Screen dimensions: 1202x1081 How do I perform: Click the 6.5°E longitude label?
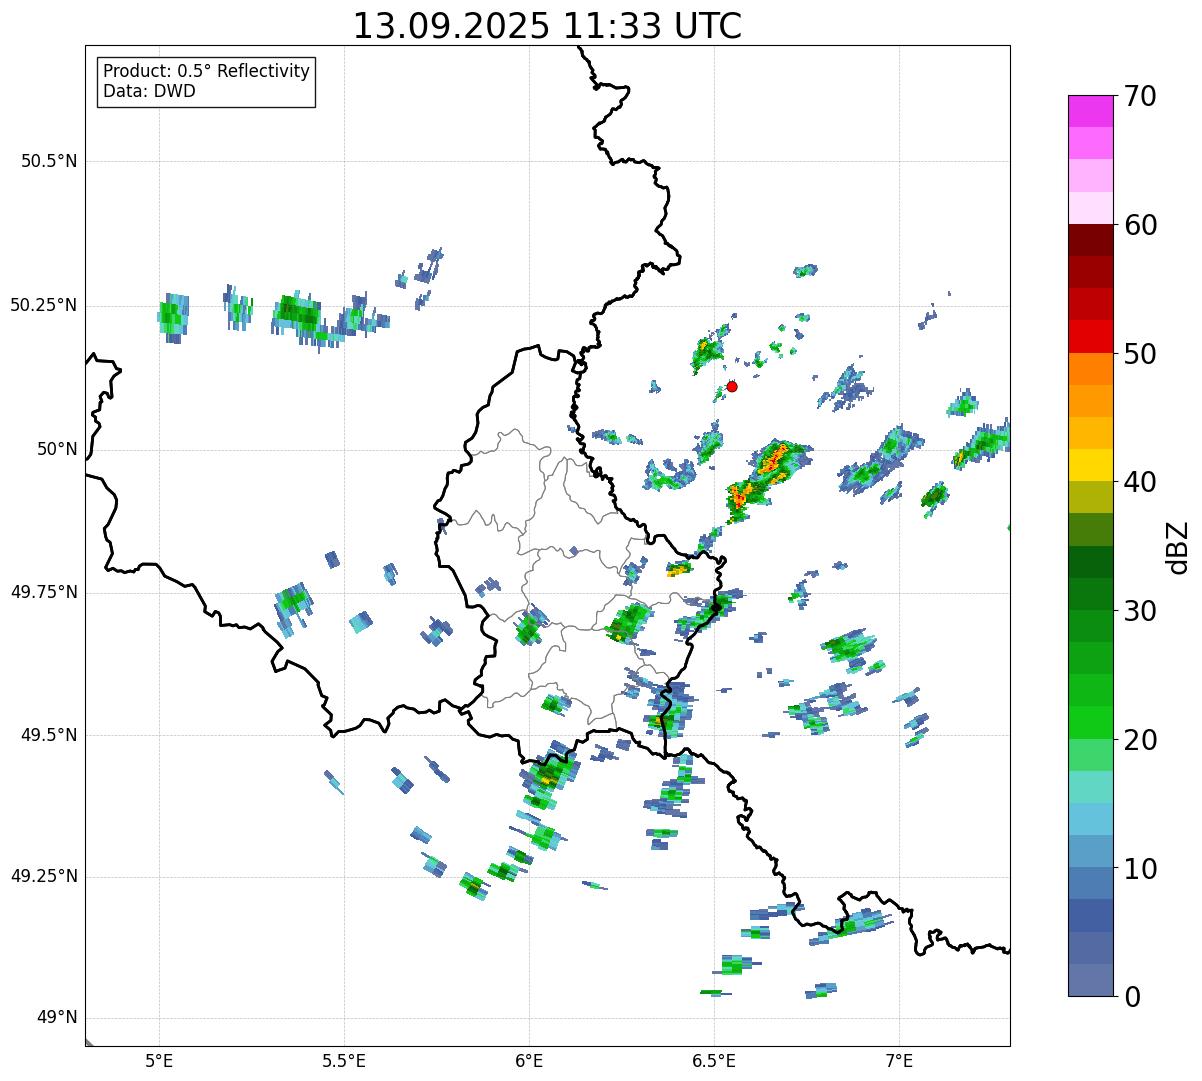(715, 1060)
